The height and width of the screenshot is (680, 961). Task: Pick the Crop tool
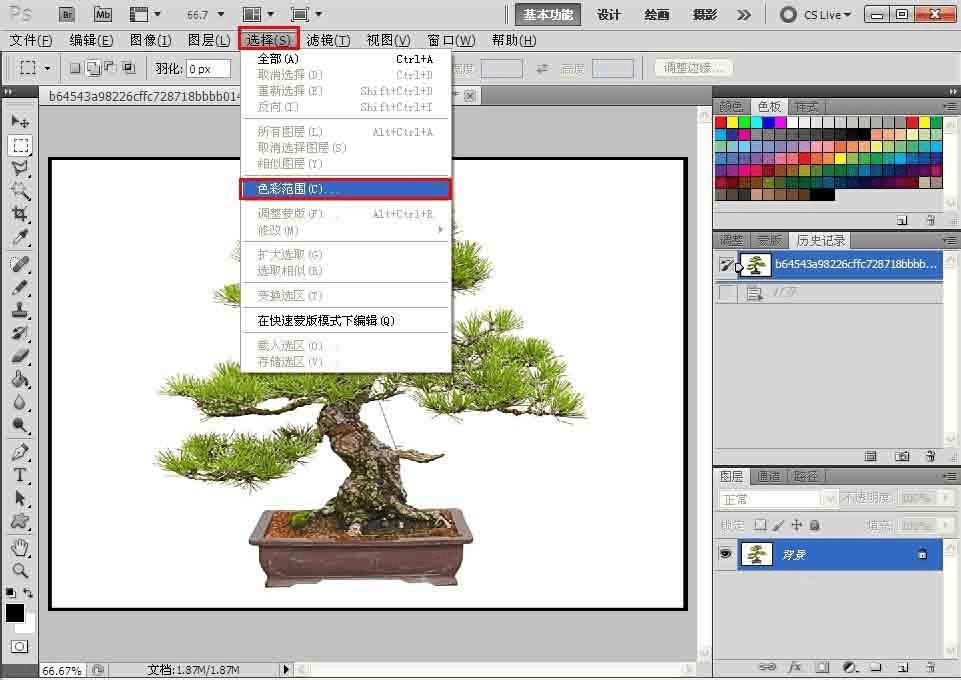pos(20,215)
